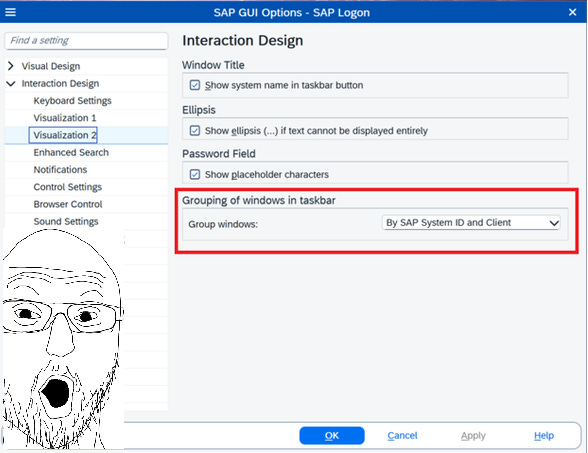
Task: Open Browser Control settings
Action: [x=68, y=204]
